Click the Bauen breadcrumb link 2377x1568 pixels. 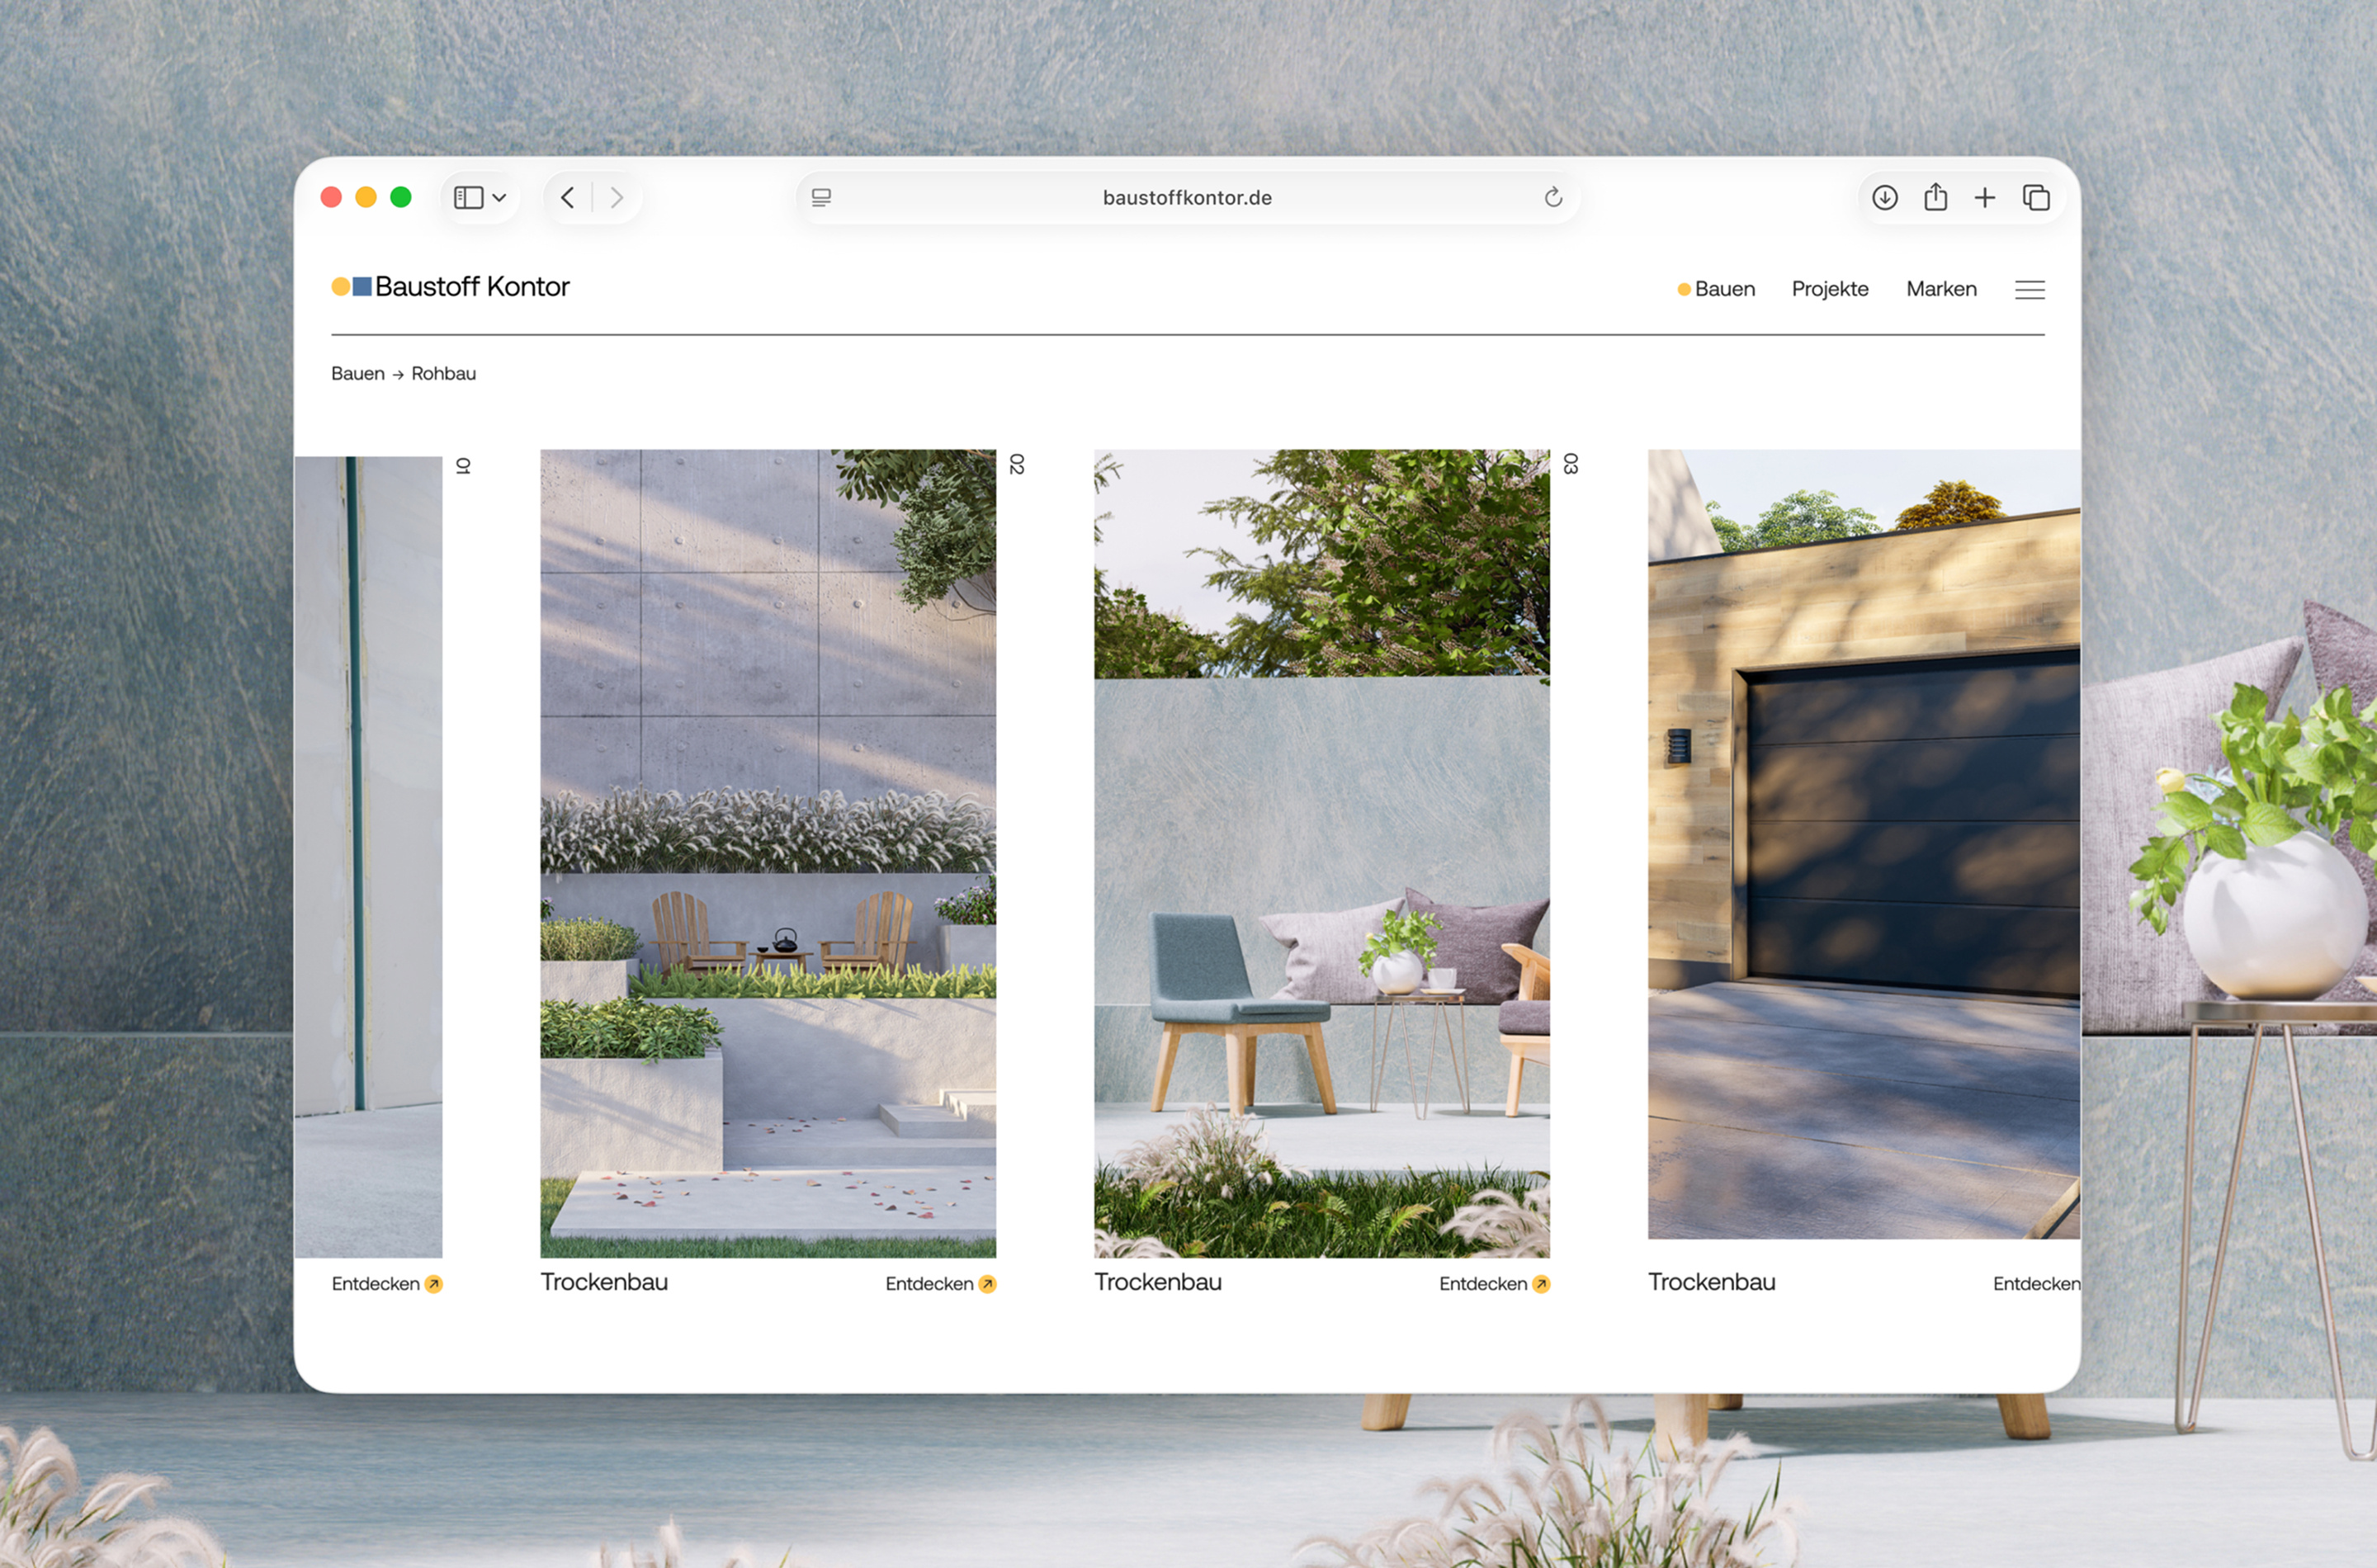[x=358, y=373]
